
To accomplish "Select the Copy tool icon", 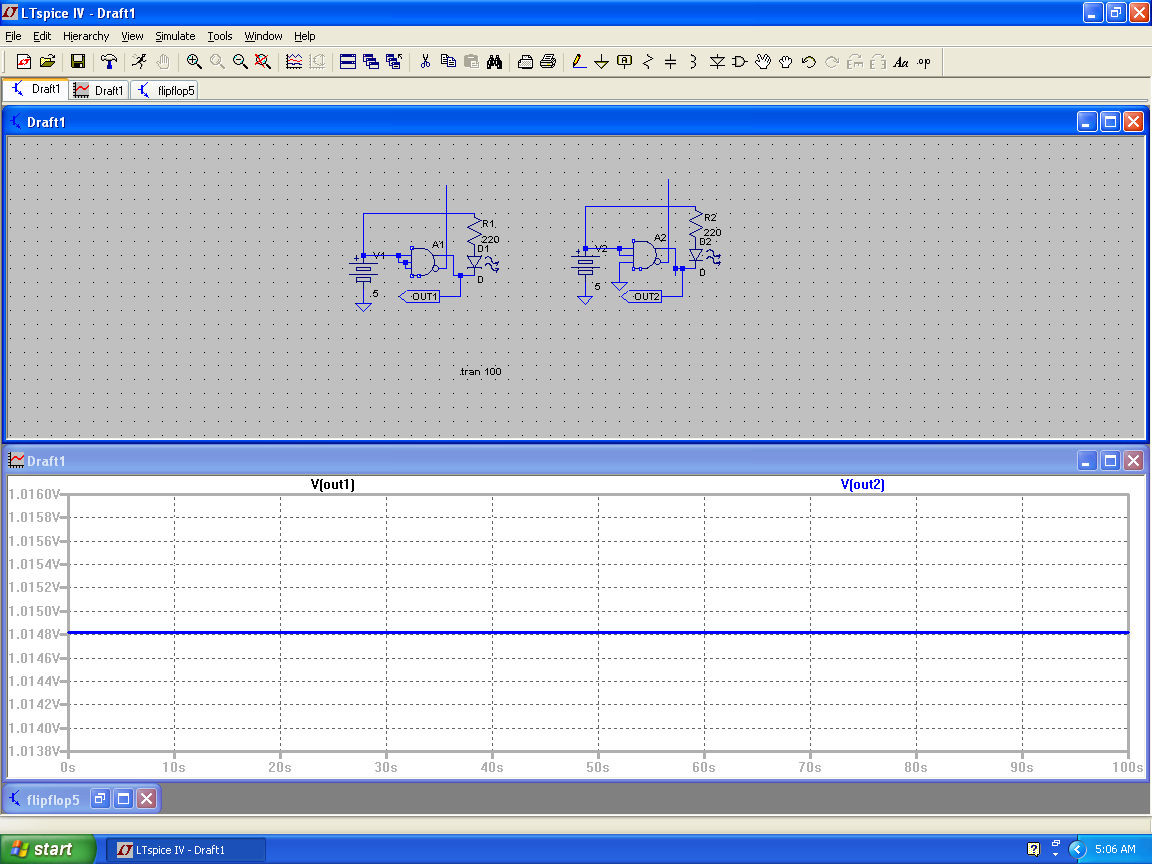I will tap(448, 62).
